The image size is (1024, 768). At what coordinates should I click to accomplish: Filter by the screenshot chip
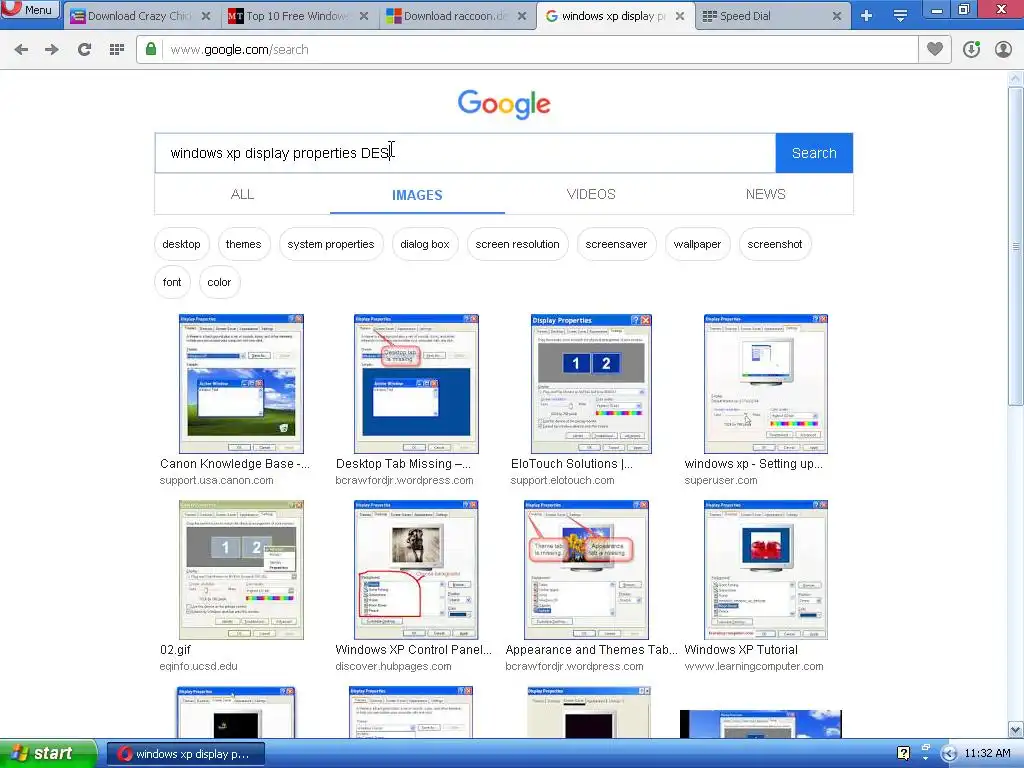pyautogui.click(x=775, y=244)
